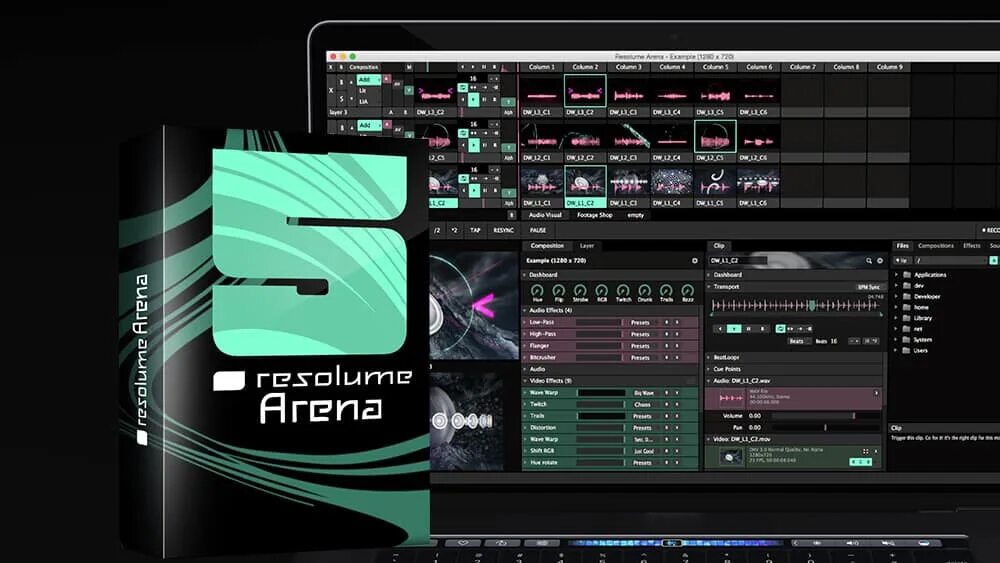Click the *2 tempo double button
The width and height of the screenshot is (1000, 563).
pyautogui.click(x=454, y=230)
